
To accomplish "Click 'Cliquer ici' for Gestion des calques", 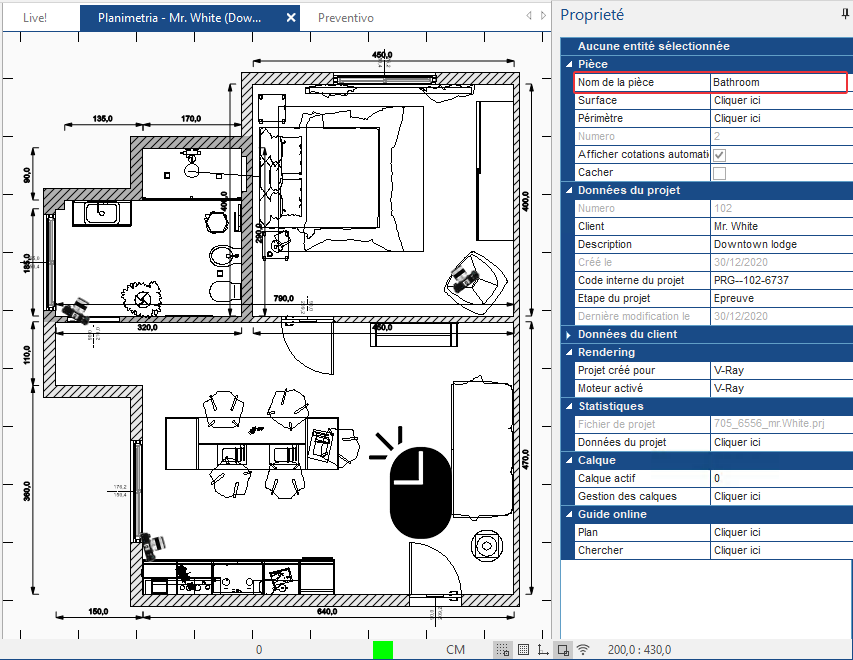I will pyautogui.click(x=737, y=496).
